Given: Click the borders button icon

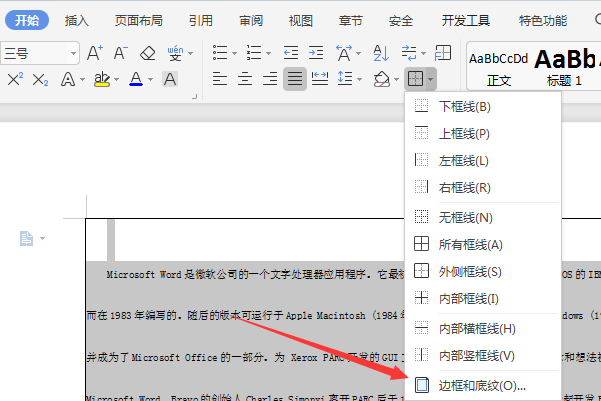Looking at the screenshot, I should (x=415, y=79).
